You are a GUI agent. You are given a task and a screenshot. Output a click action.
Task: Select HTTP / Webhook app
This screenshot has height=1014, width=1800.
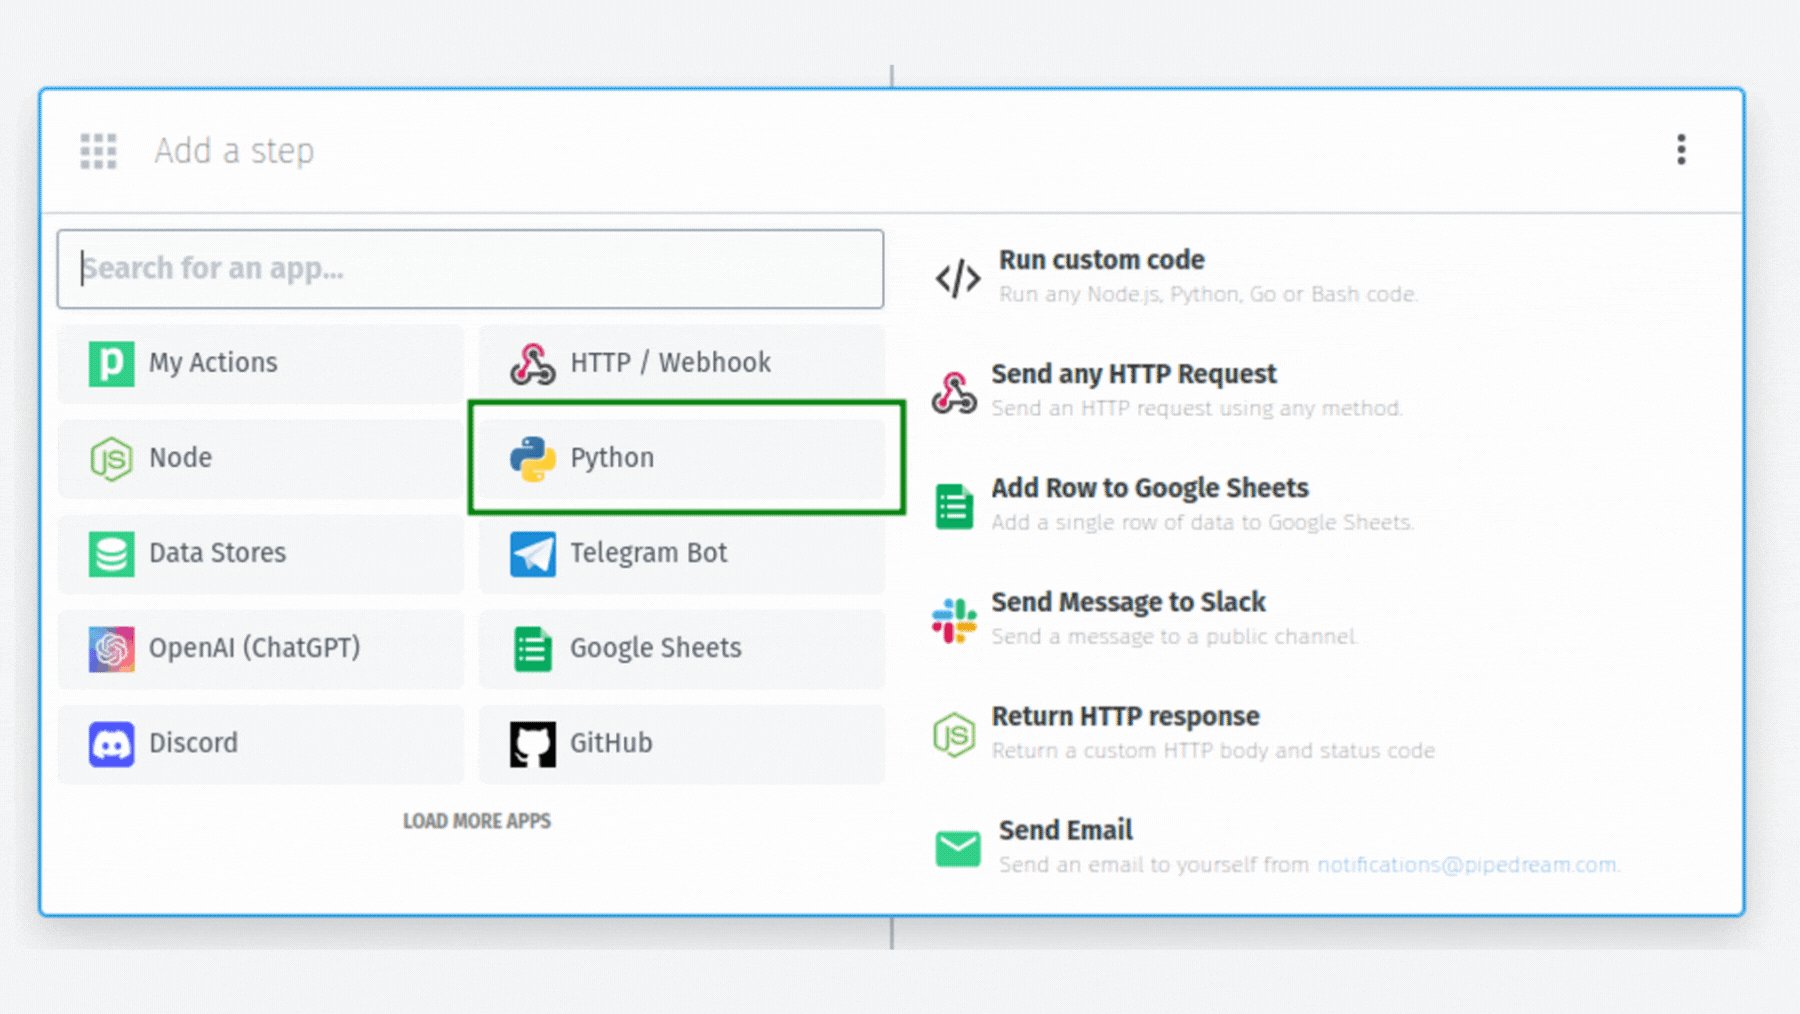[682, 363]
